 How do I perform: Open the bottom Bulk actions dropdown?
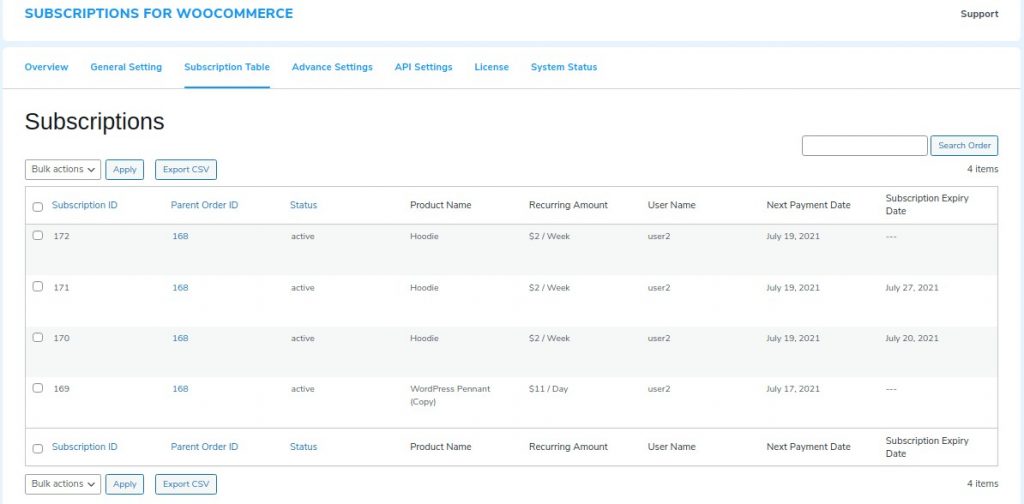point(63,484)
